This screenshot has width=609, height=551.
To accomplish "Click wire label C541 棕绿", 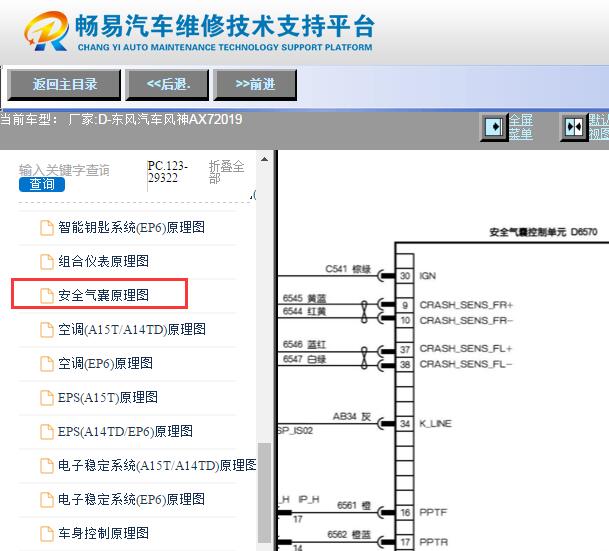I will (x=348, y=269).
